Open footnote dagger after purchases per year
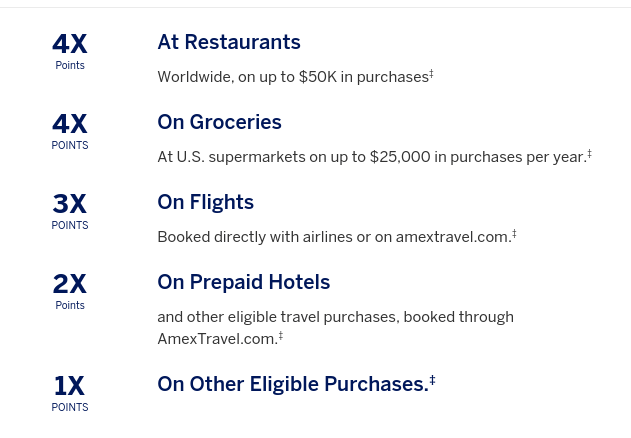This screenshot has height=438, width=631. click(589, 153)
